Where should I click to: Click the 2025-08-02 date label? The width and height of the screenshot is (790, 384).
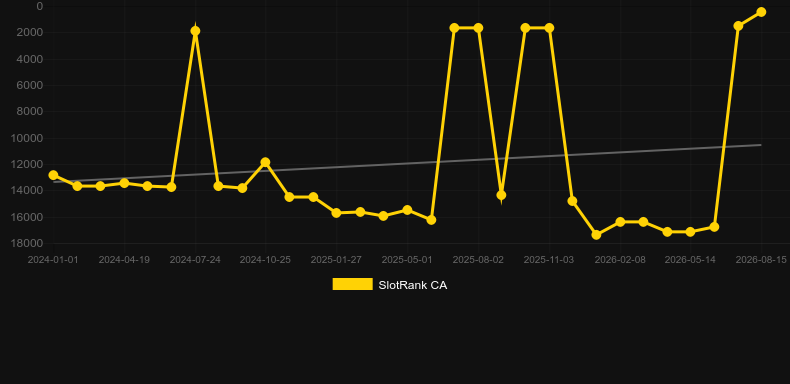(x=478, y=260)
